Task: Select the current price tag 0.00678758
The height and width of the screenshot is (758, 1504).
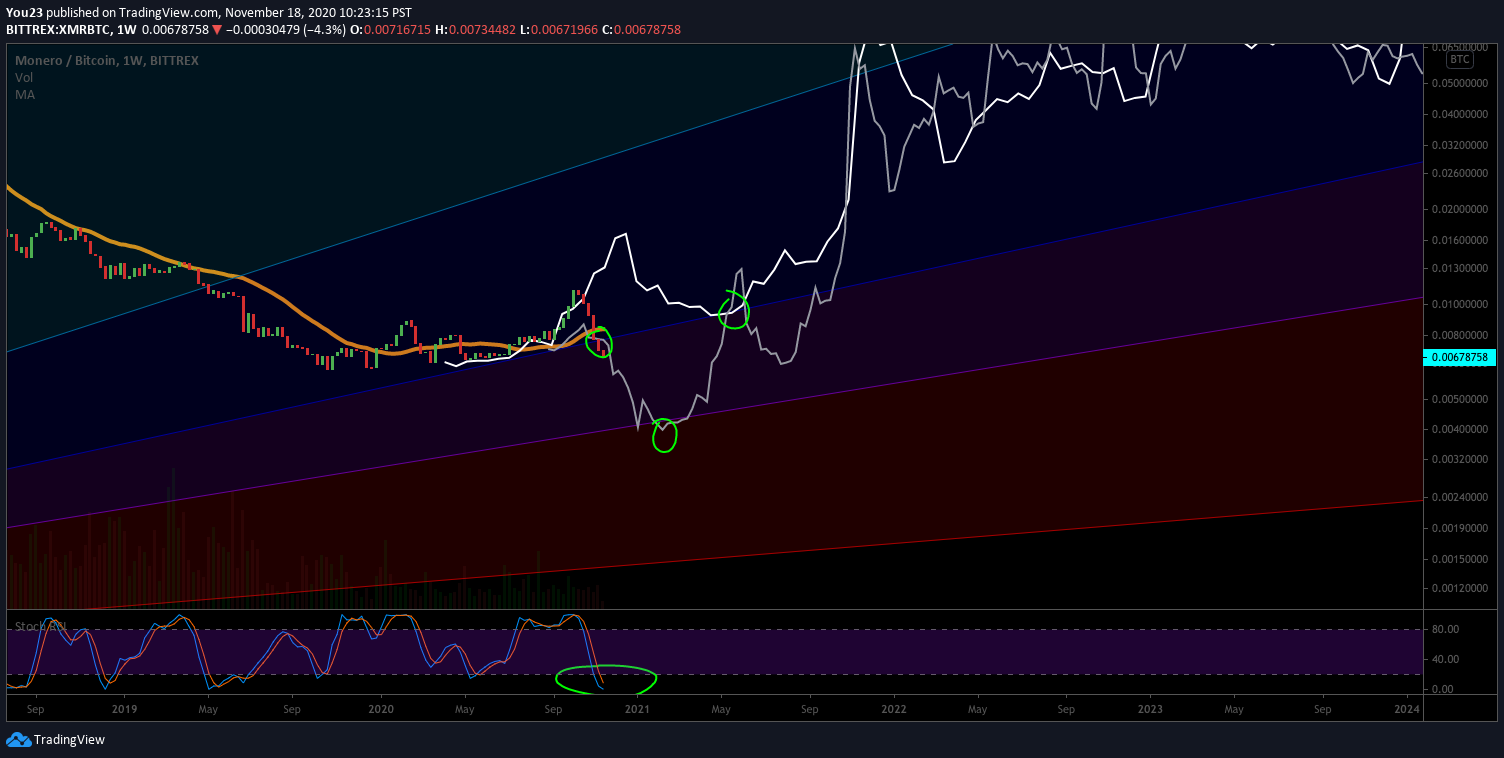Action: pos(1459,357)
